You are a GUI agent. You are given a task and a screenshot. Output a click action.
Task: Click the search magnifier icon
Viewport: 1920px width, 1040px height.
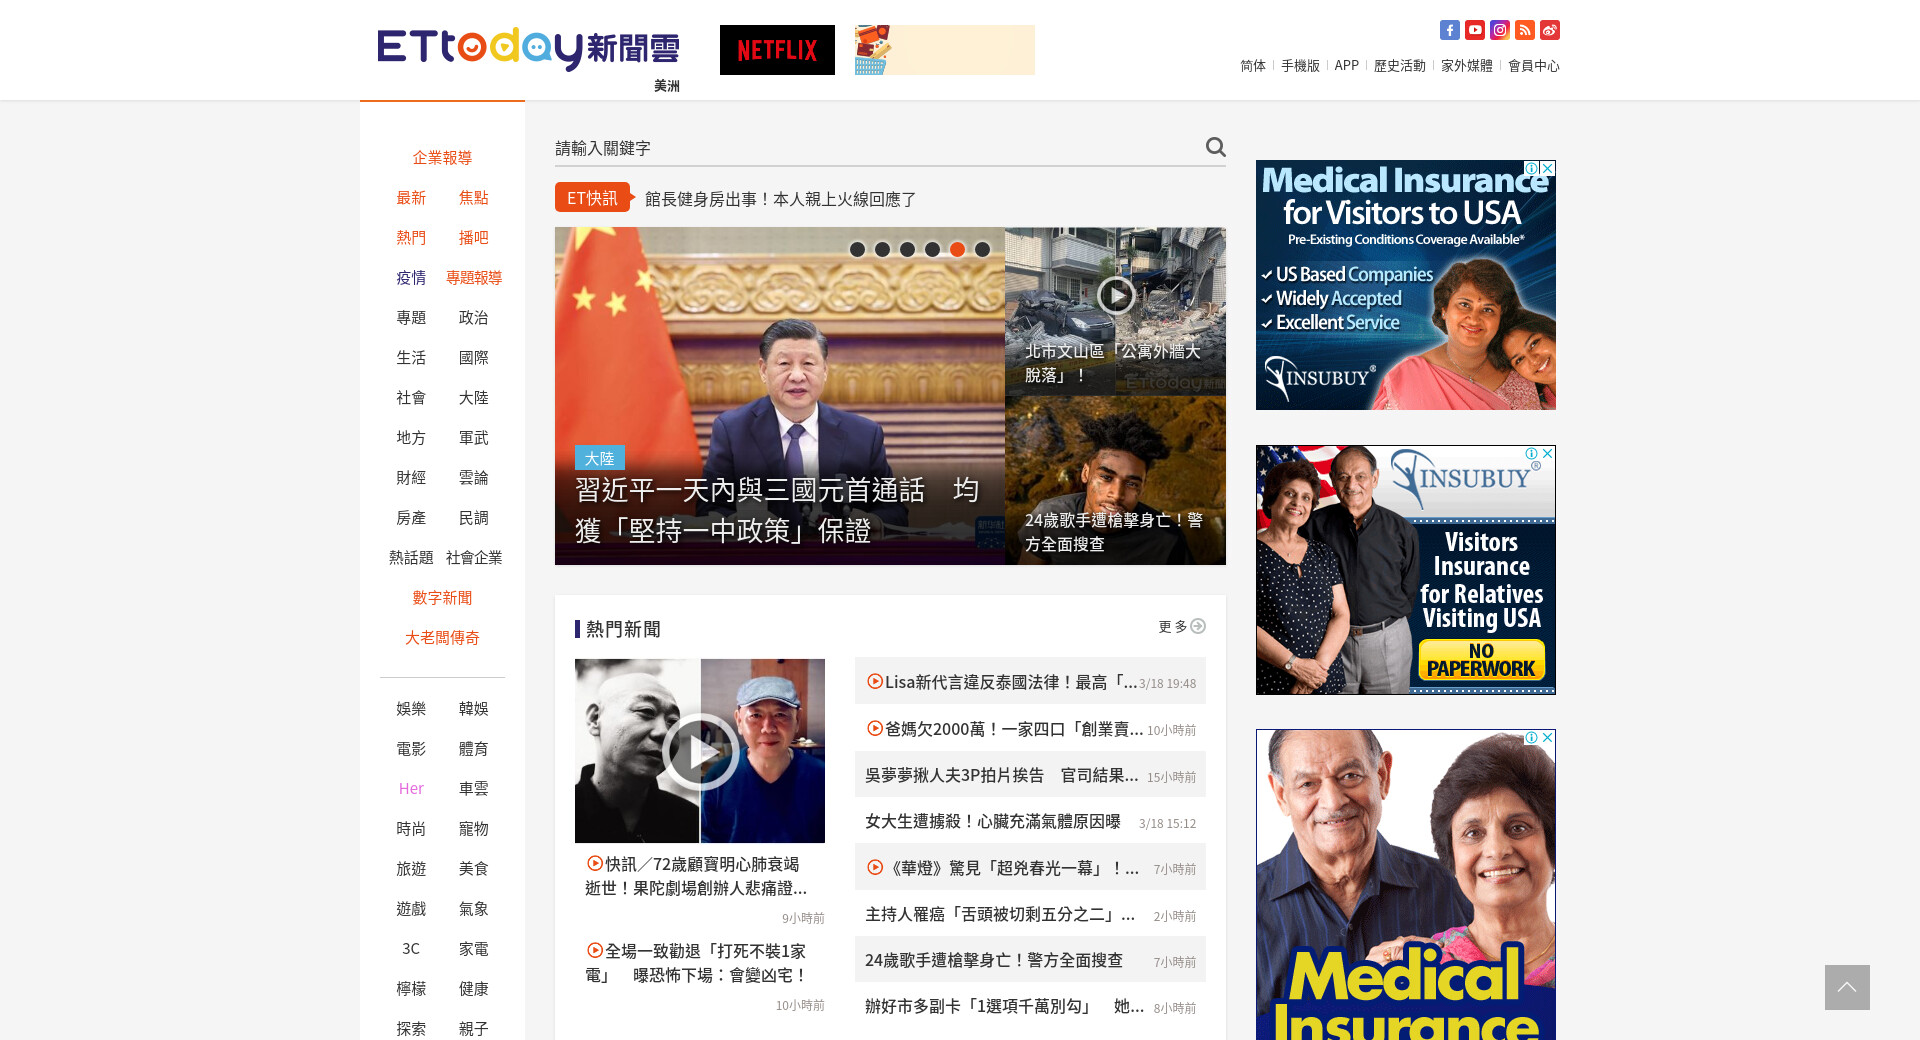1215,147
